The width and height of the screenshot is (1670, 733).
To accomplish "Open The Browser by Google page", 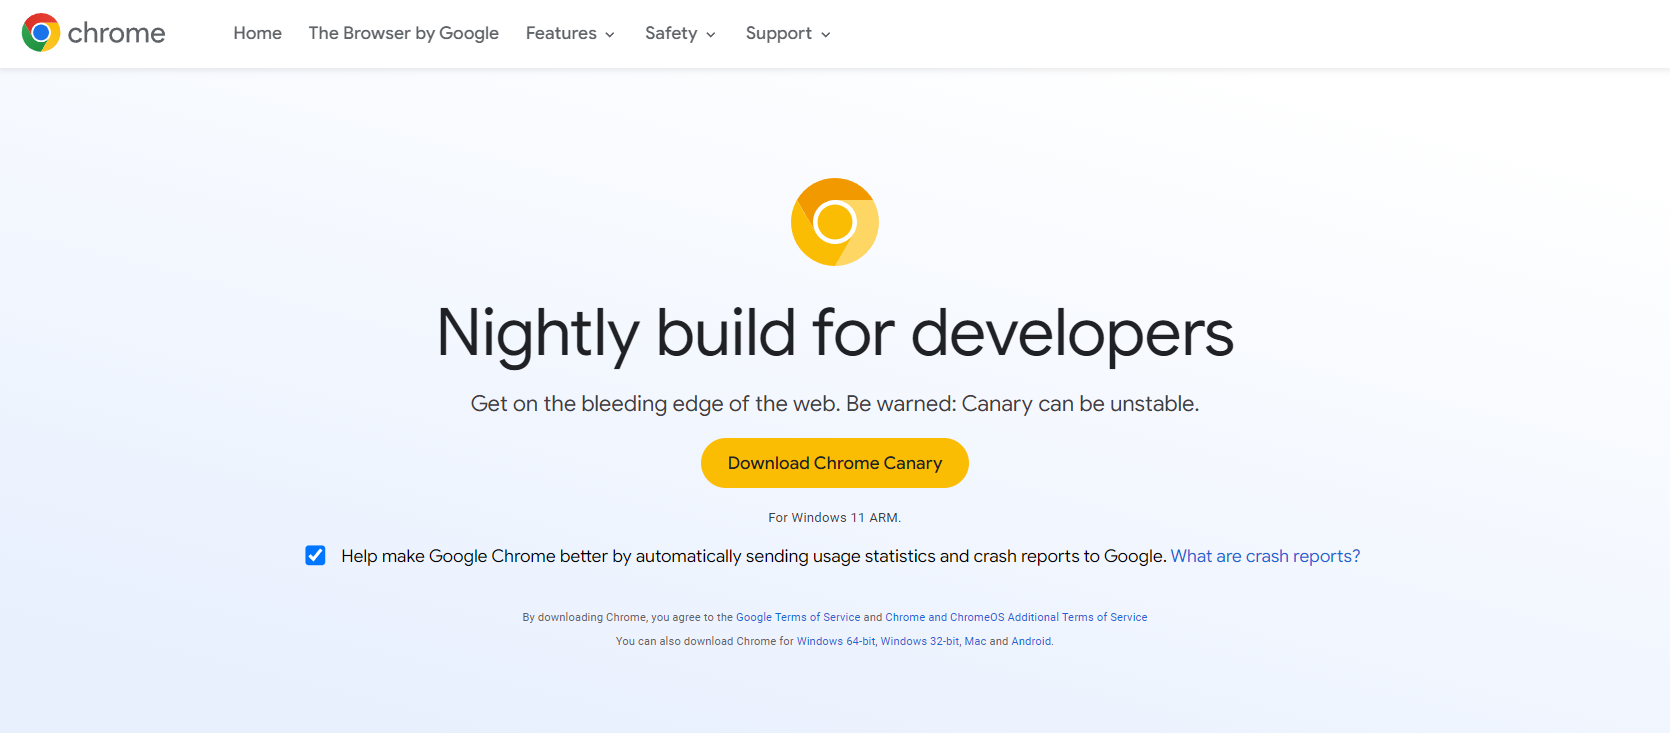I will [403, 33].
